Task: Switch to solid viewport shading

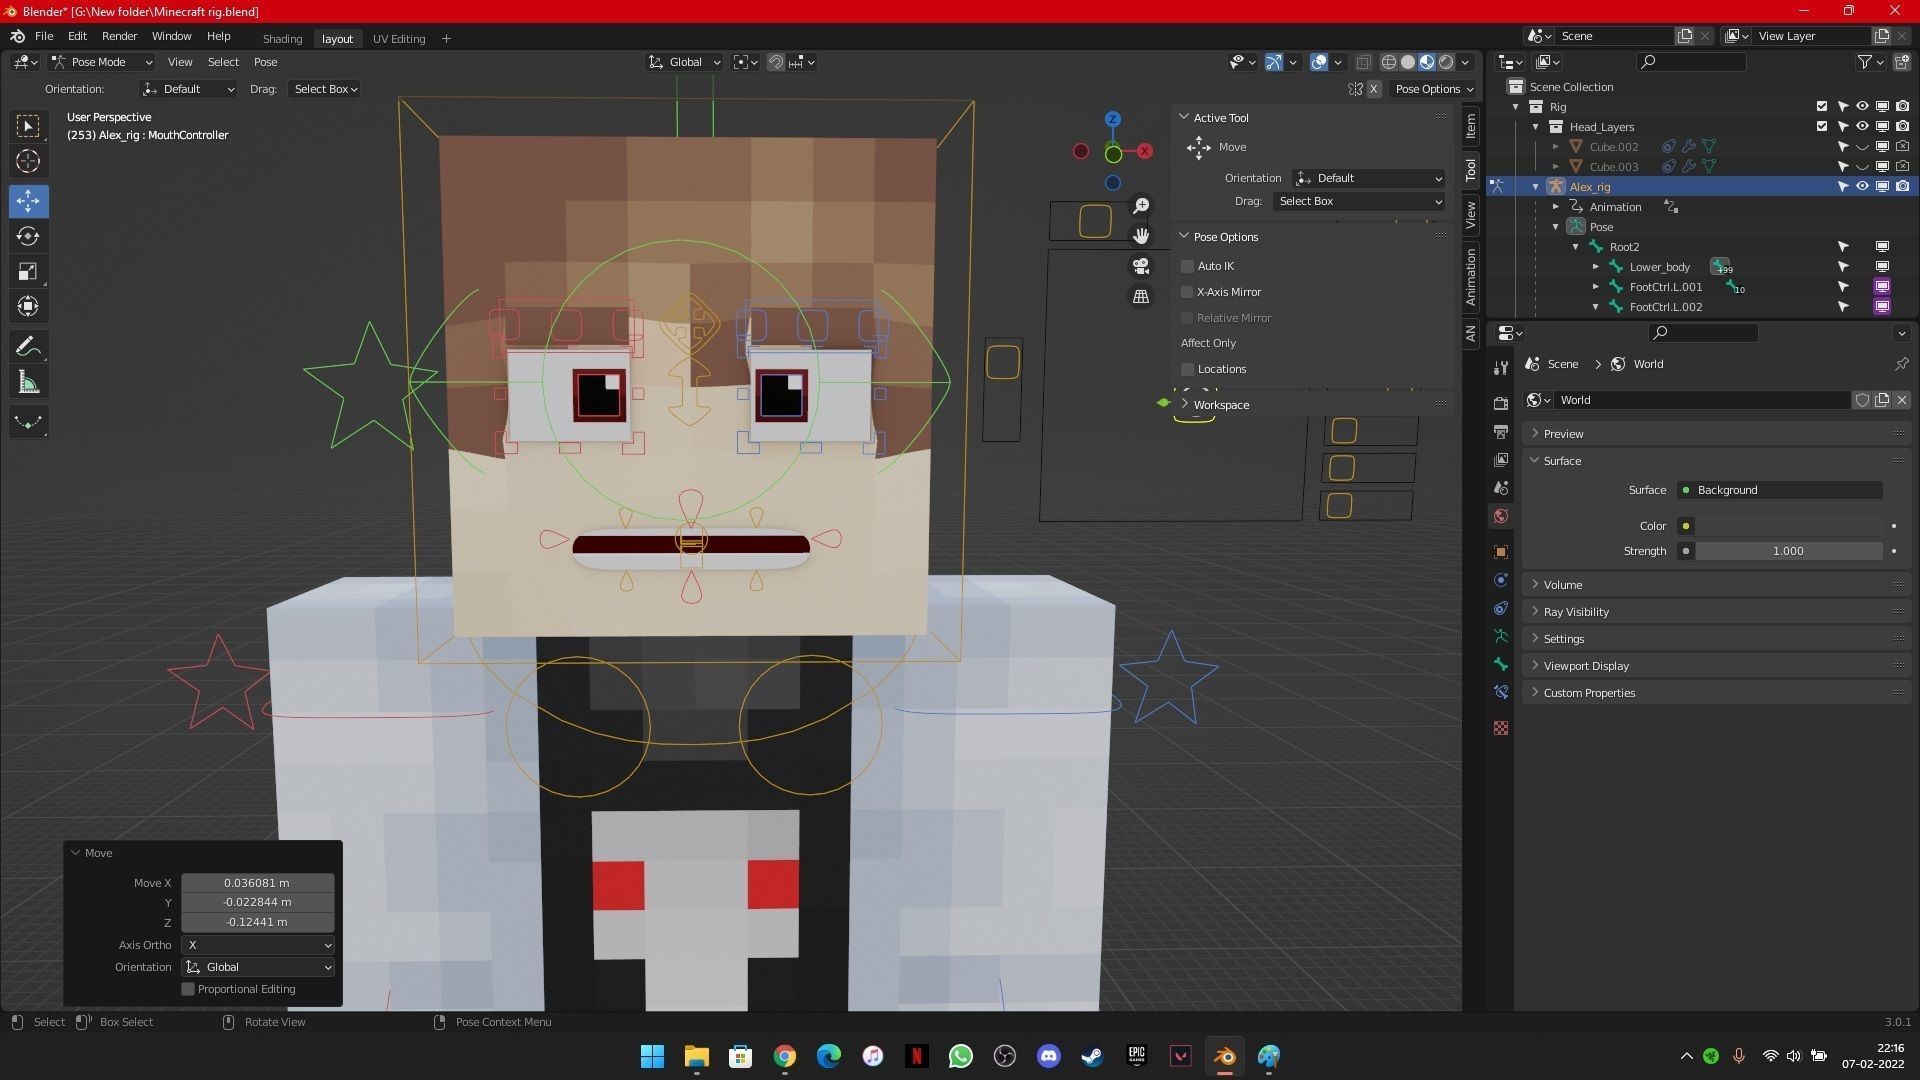Action: point(1408,62)
